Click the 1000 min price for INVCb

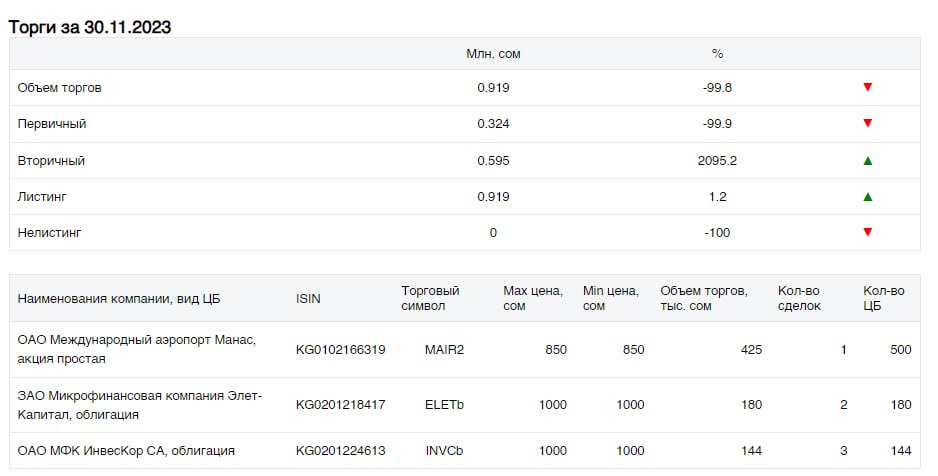630,451
